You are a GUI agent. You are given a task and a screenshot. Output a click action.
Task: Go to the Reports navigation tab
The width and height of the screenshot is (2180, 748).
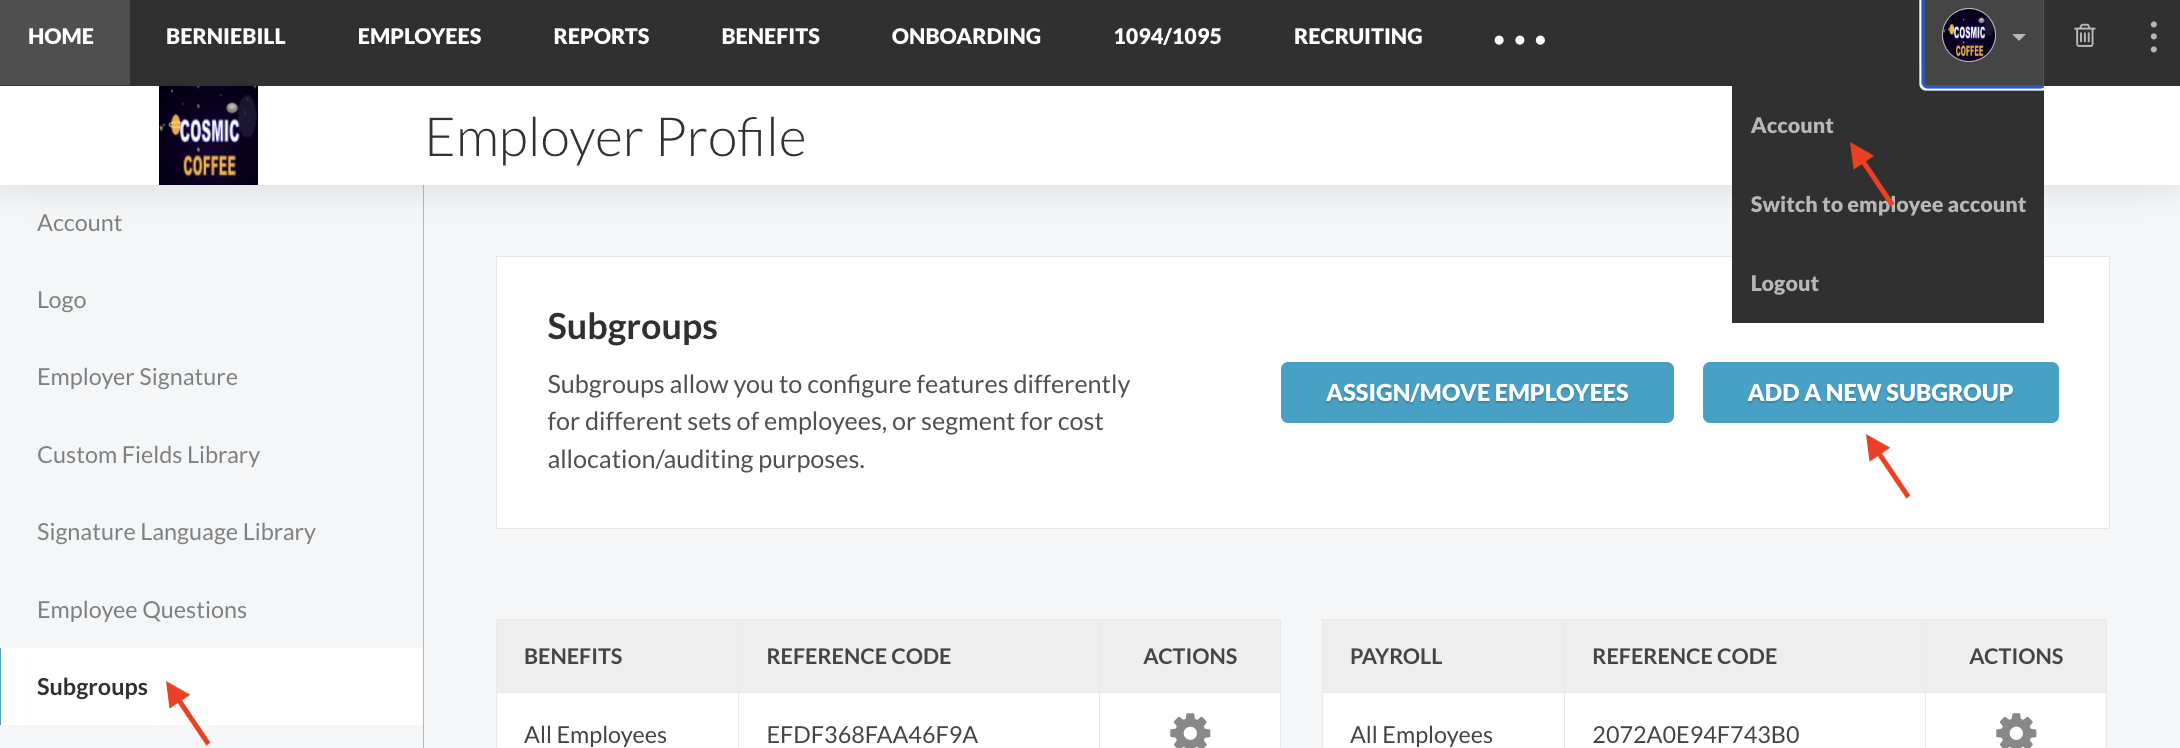coord(601,36)
